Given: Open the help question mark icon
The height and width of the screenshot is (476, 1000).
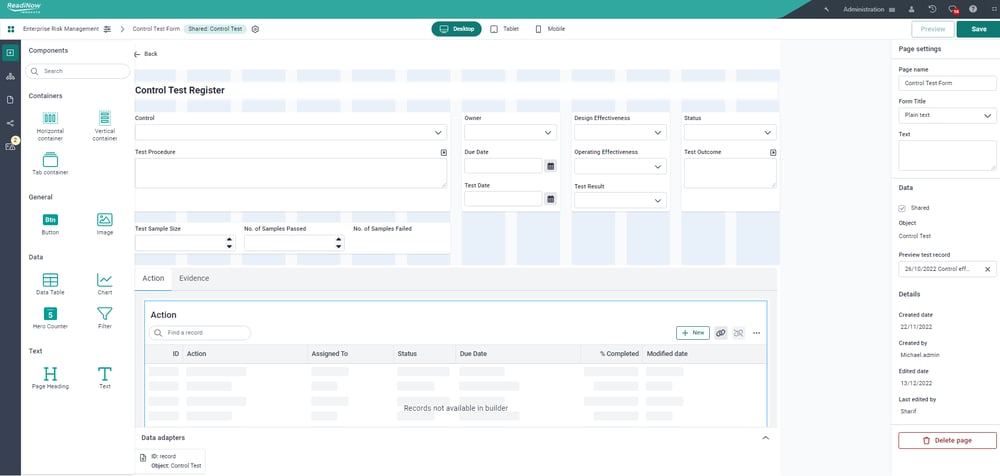Looking at the screenshot, I should tap(973, 10).
